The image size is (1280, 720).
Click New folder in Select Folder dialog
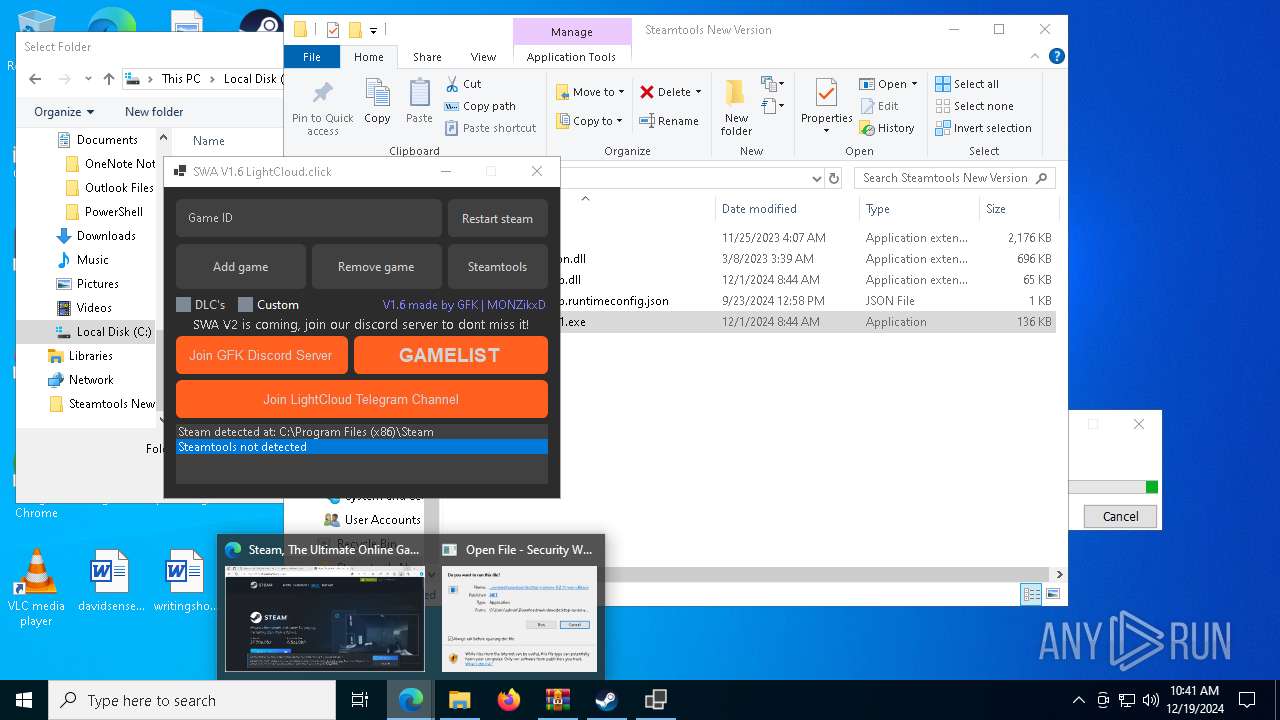[x=154, y=112]
